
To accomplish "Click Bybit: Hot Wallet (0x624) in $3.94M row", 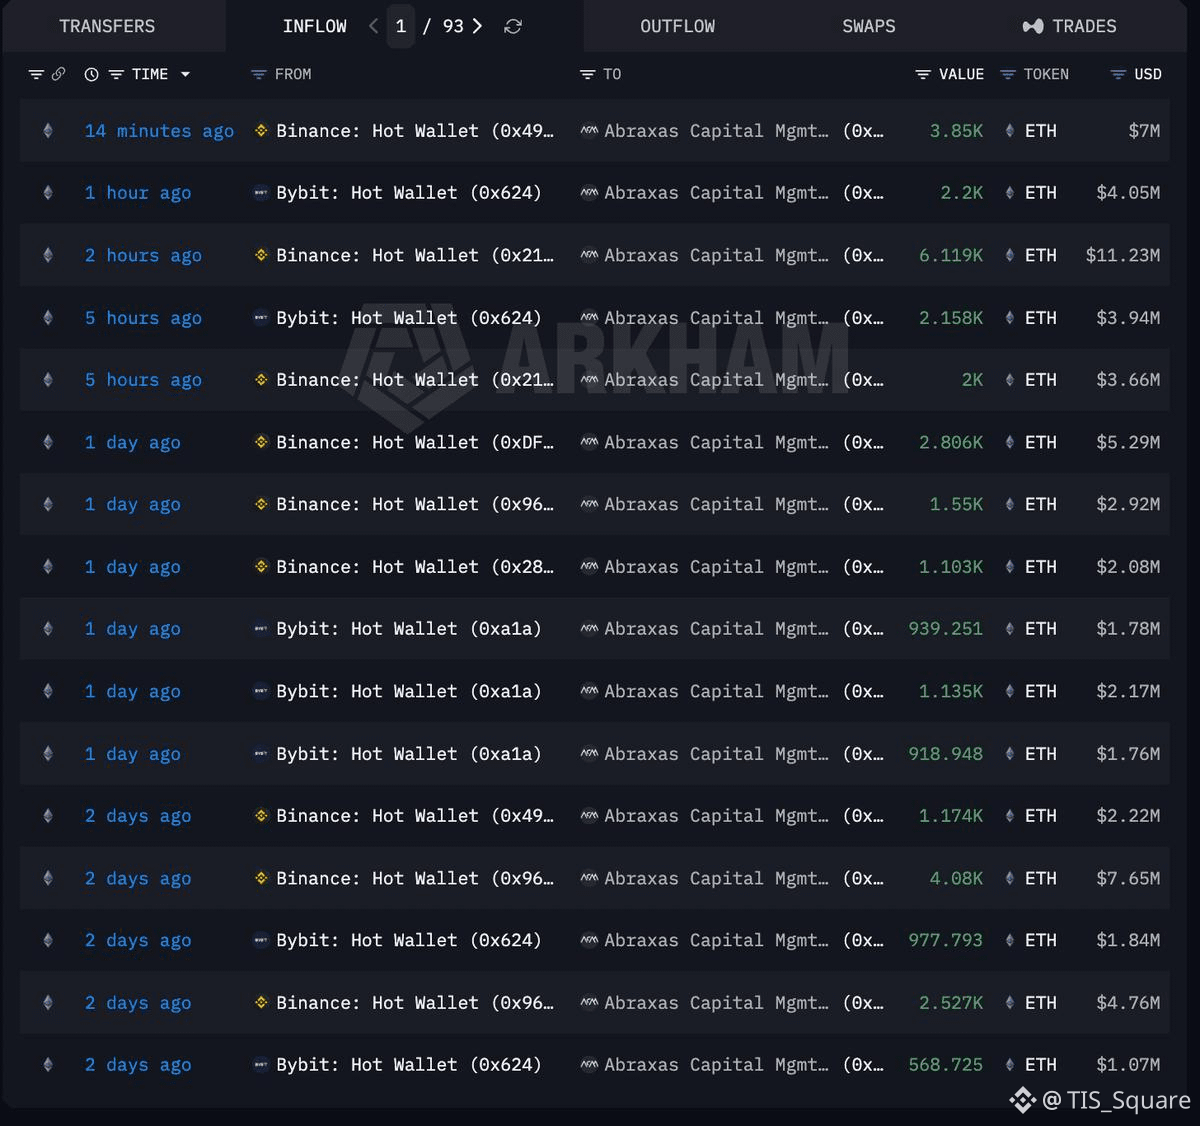I will coord(408,318).
